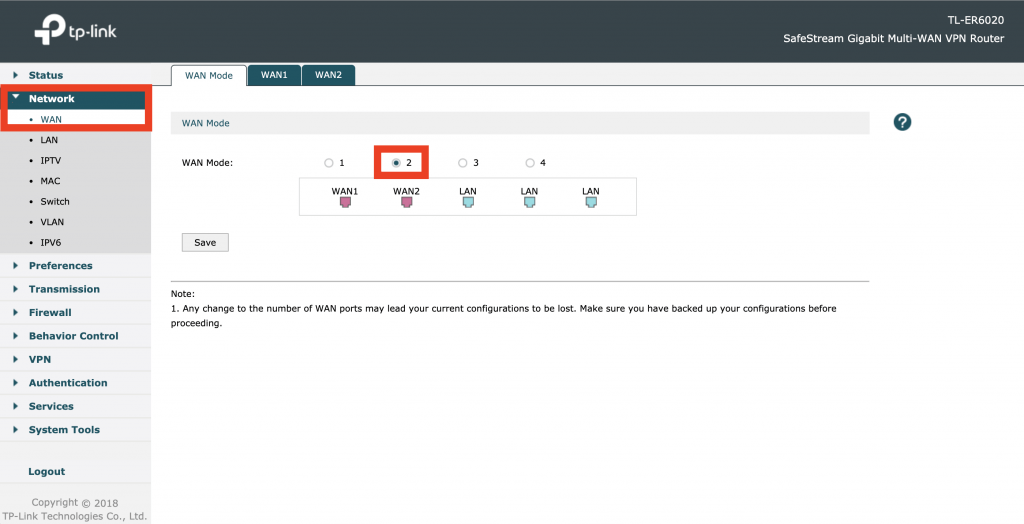1024x524 pixels.
Task: Expand the Firewall menu section
Action: (50, 313)
